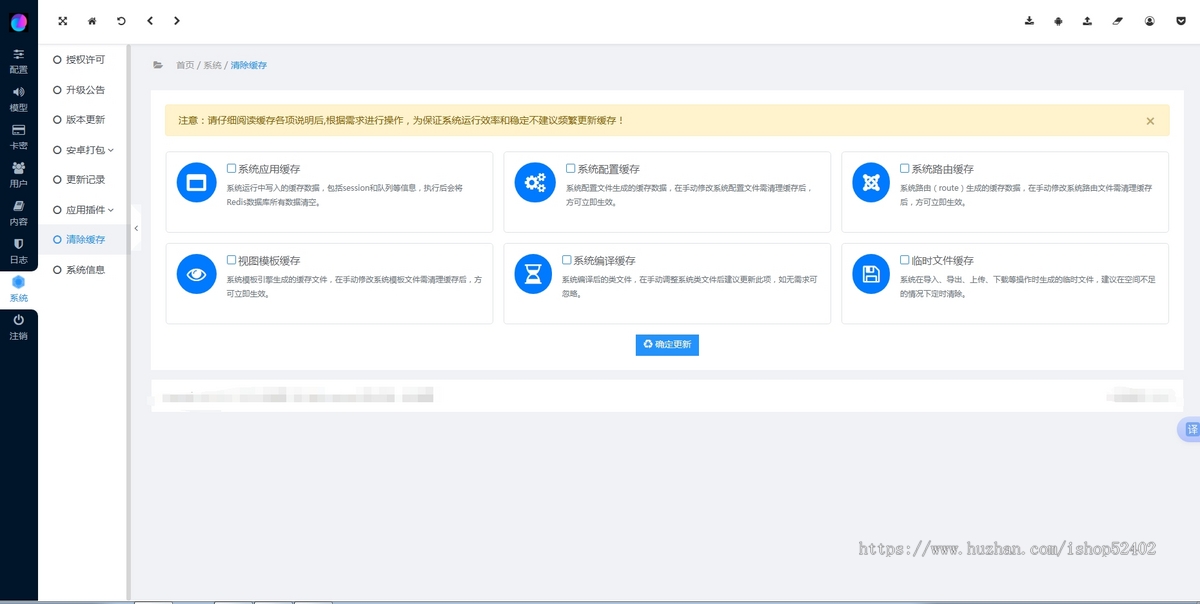
Task: Click the translate 译 badge at right edge
Action: (1189, 429)
